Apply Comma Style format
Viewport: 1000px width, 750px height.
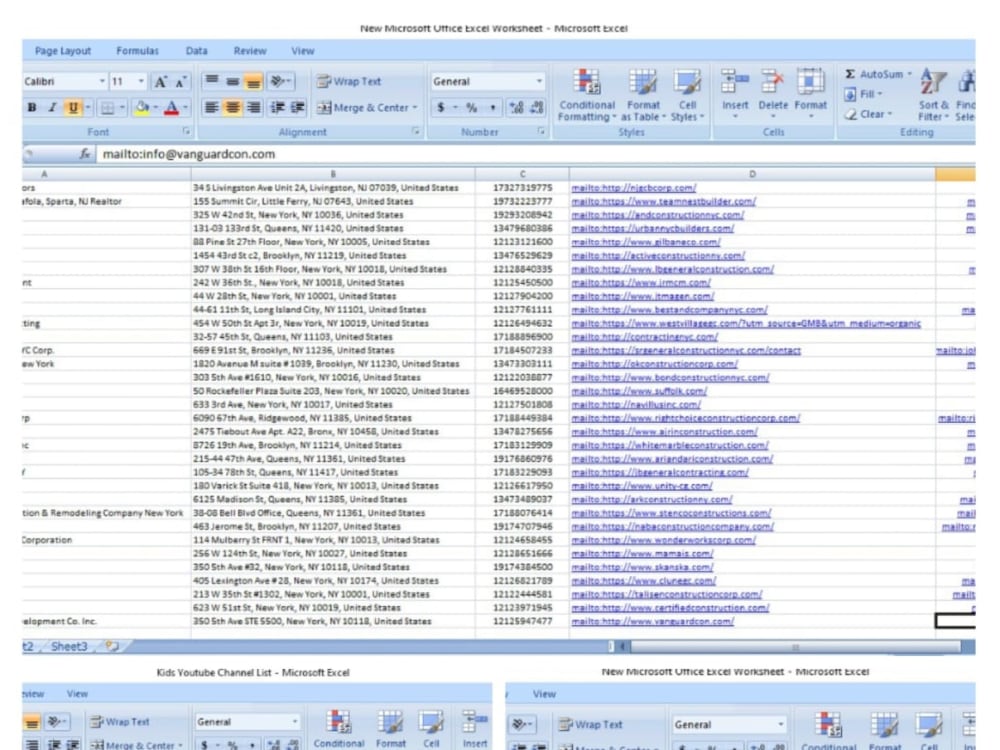(x=492, y=108)
